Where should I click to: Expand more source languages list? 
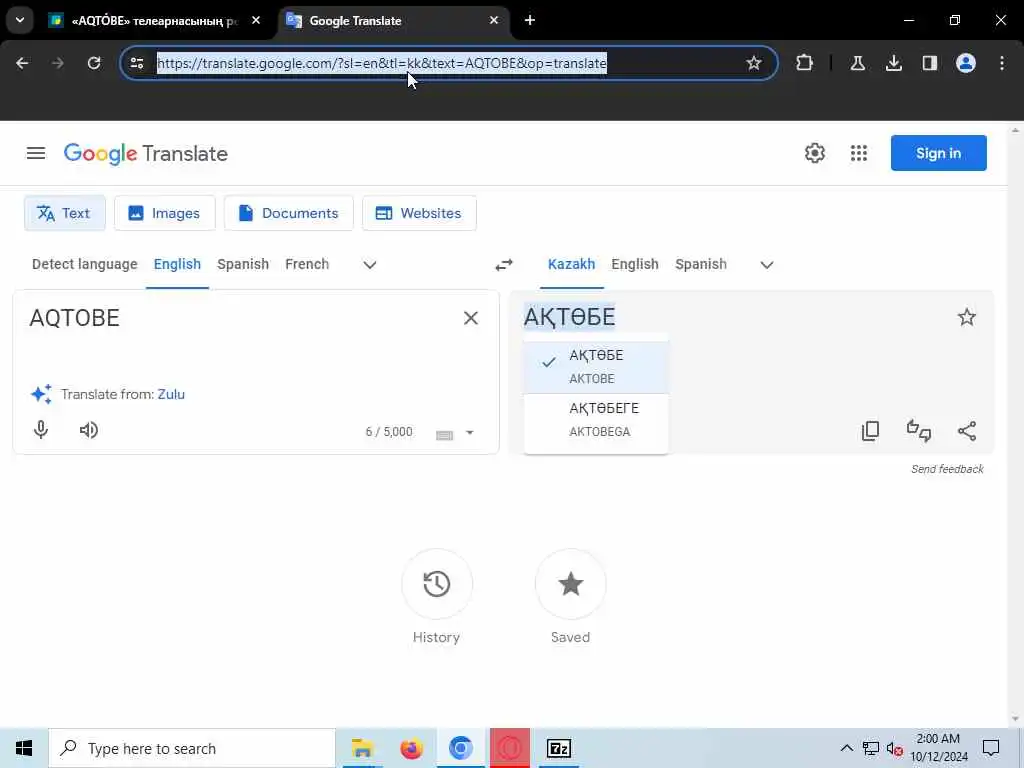(370, 264)
